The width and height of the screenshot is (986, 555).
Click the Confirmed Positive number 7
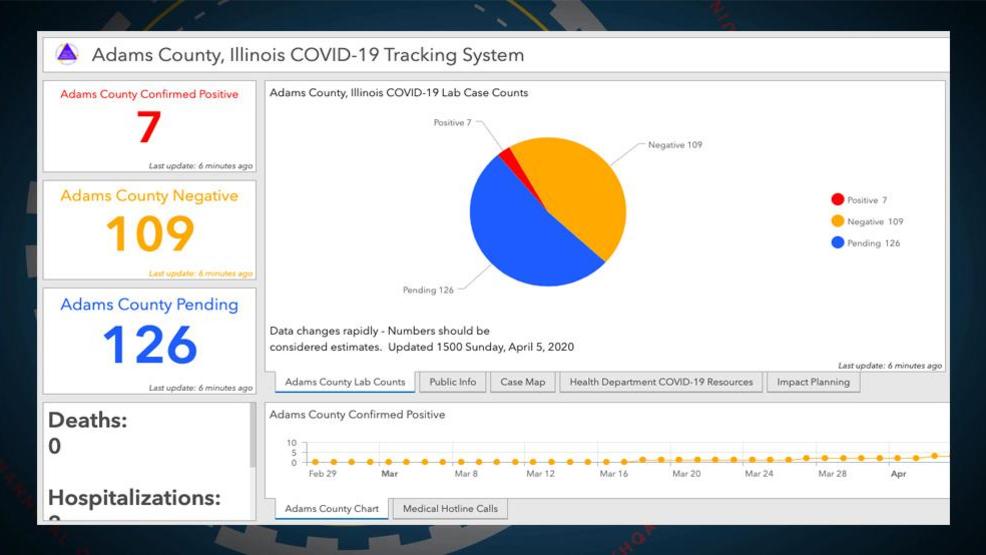tap(149, 128)
